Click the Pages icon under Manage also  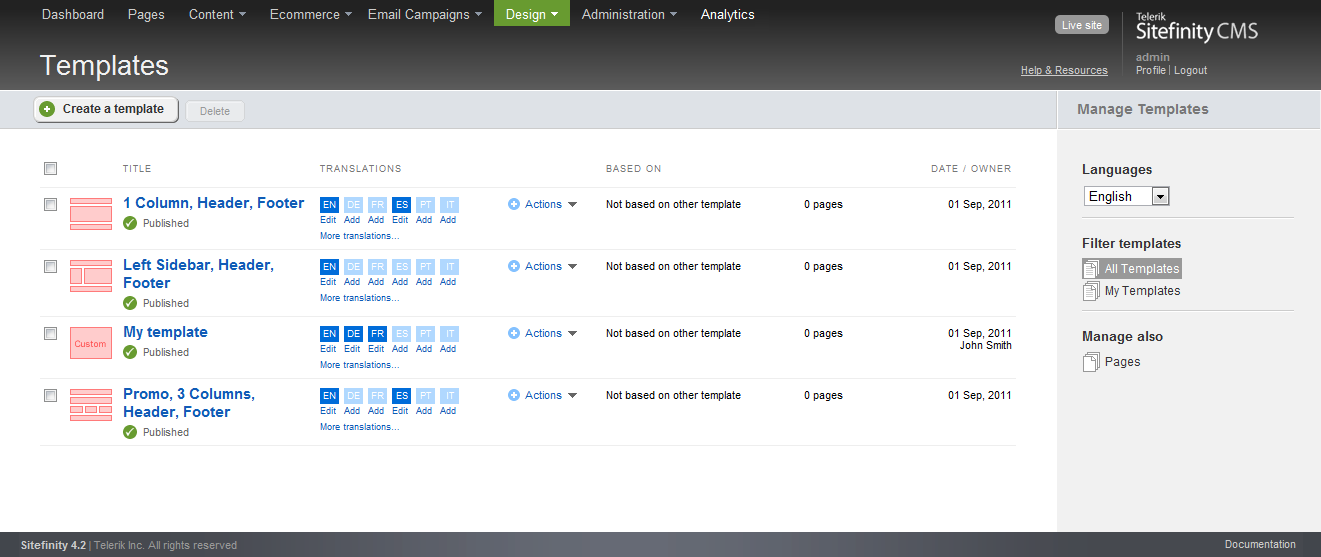click(1091, 362)
